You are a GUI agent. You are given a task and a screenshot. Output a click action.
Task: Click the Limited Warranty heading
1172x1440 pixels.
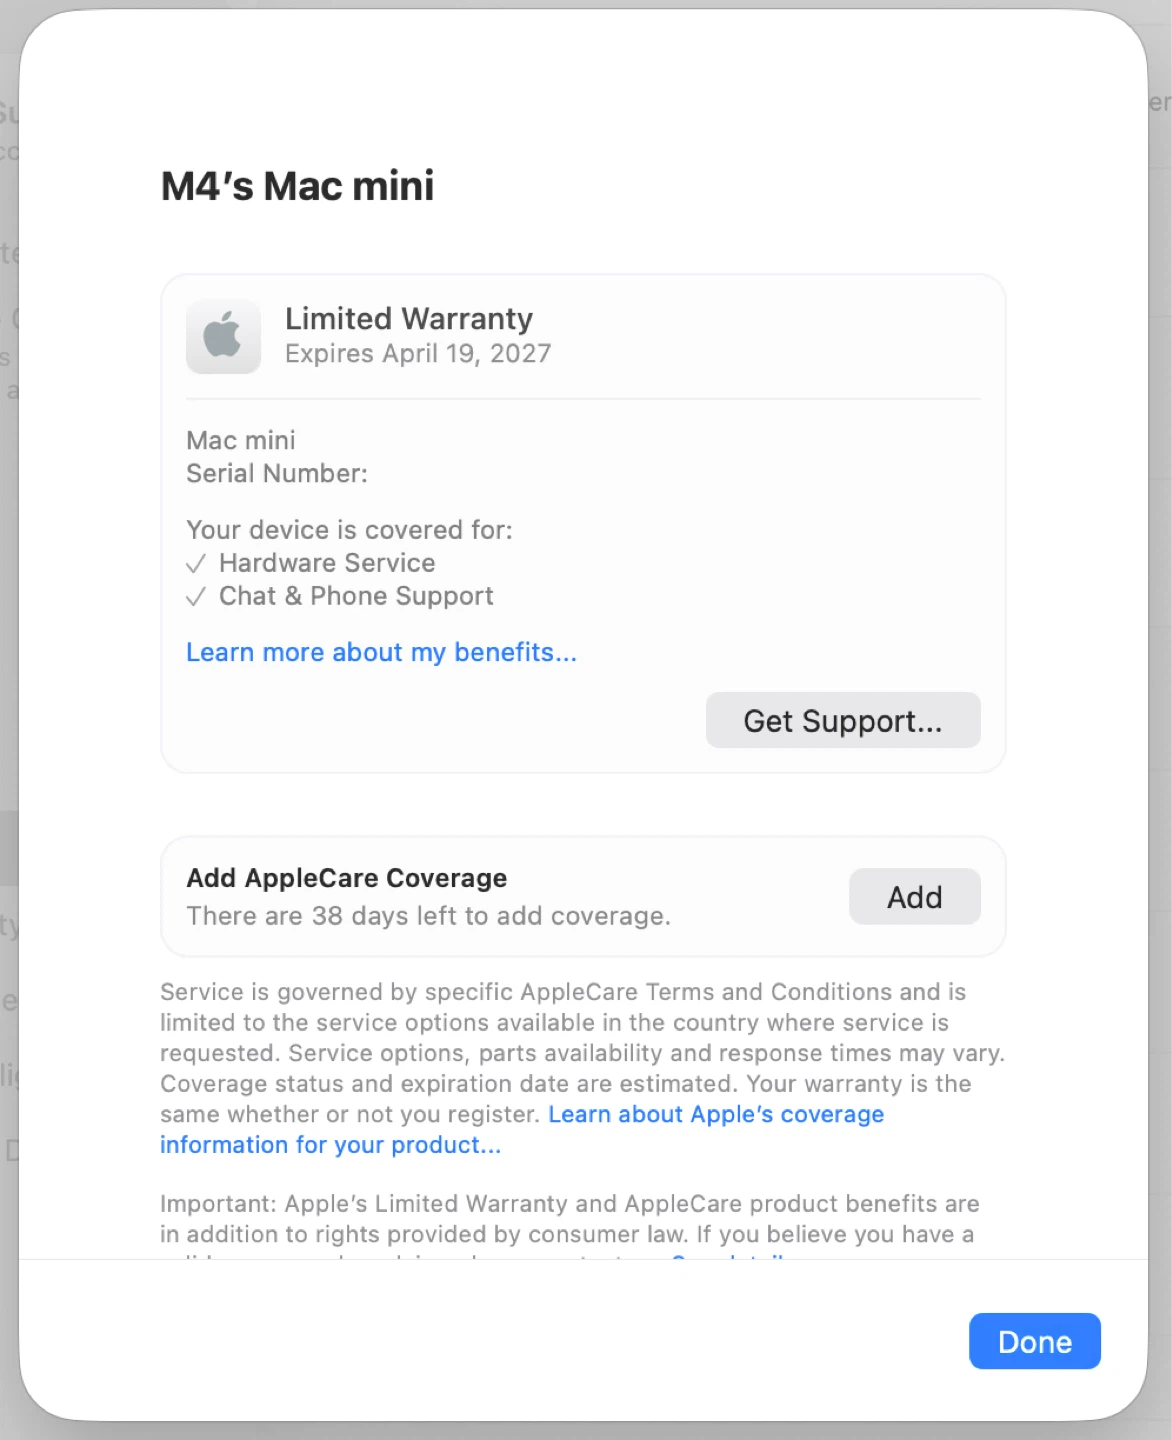point(409,318)
